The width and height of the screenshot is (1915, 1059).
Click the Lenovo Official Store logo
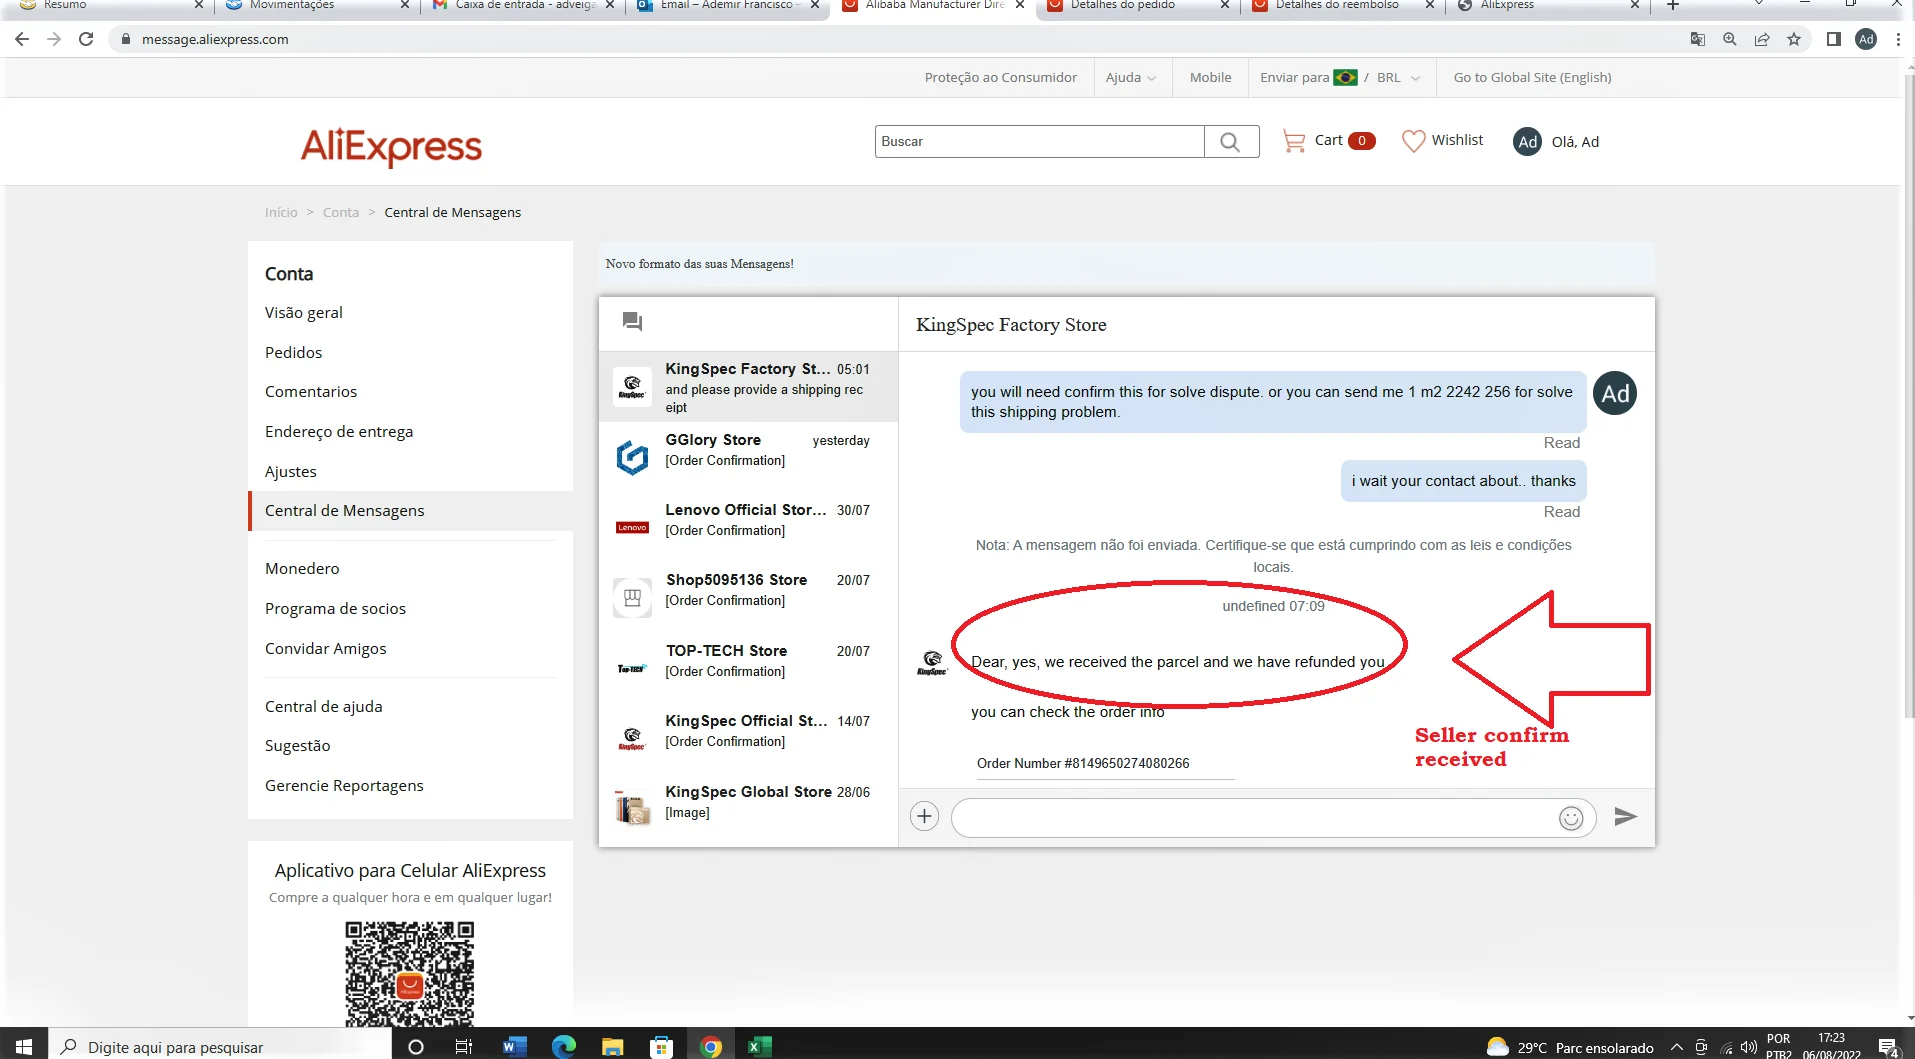click(632, 527)
